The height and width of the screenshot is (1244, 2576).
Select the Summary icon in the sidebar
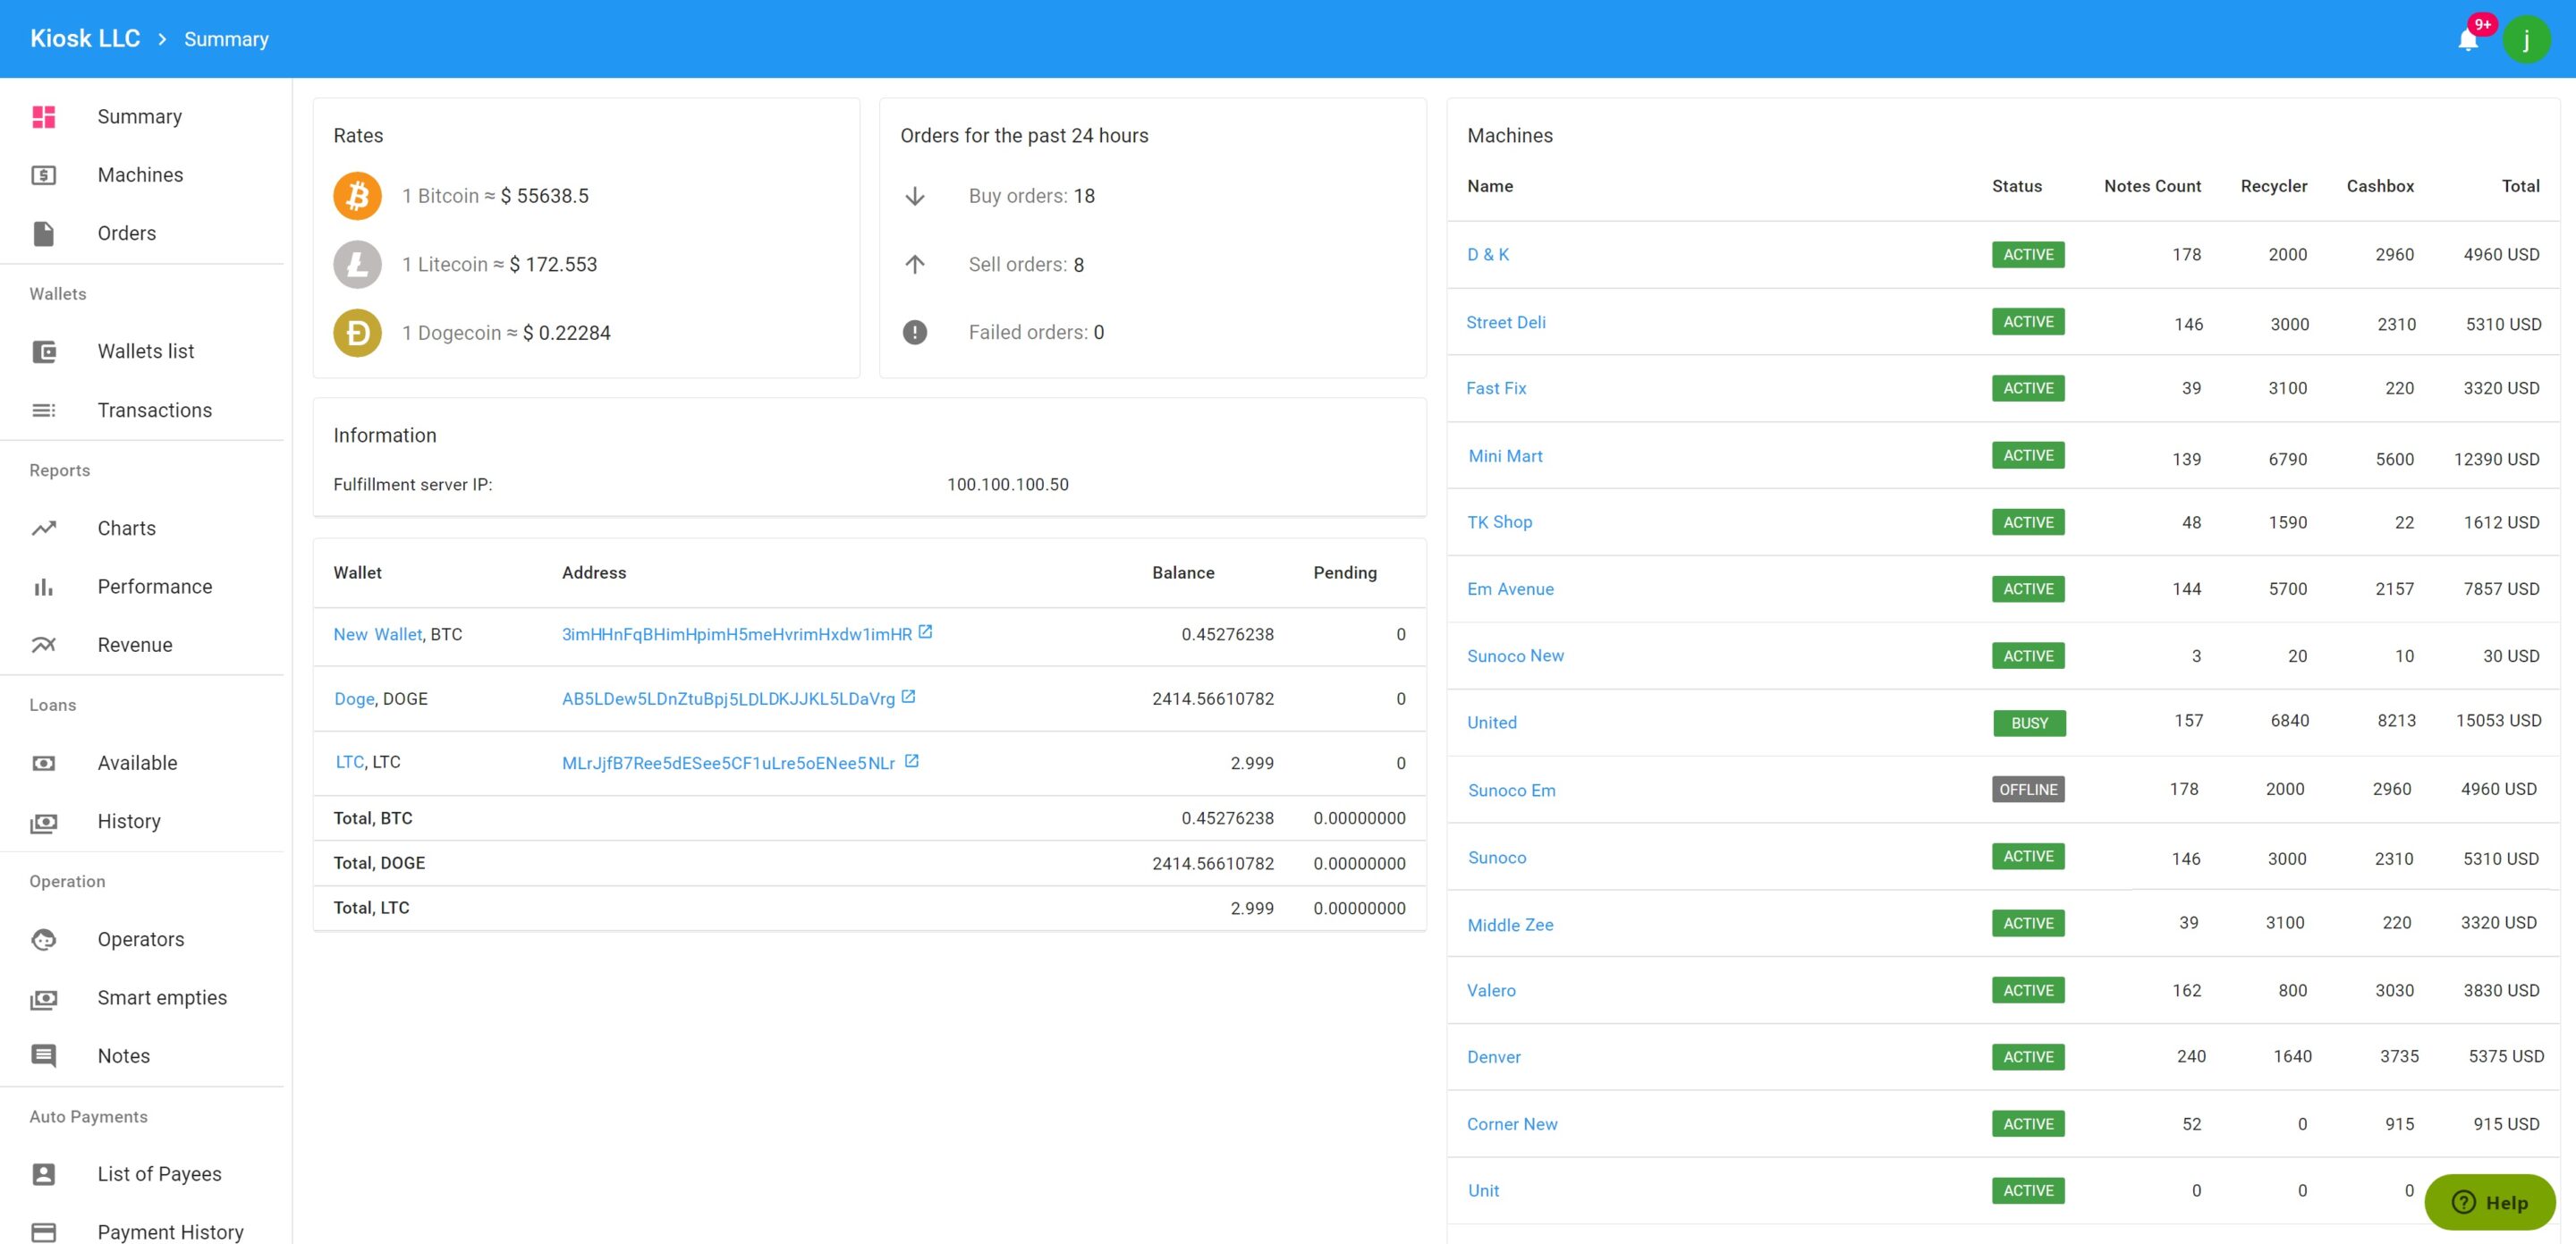coord(44,117)
